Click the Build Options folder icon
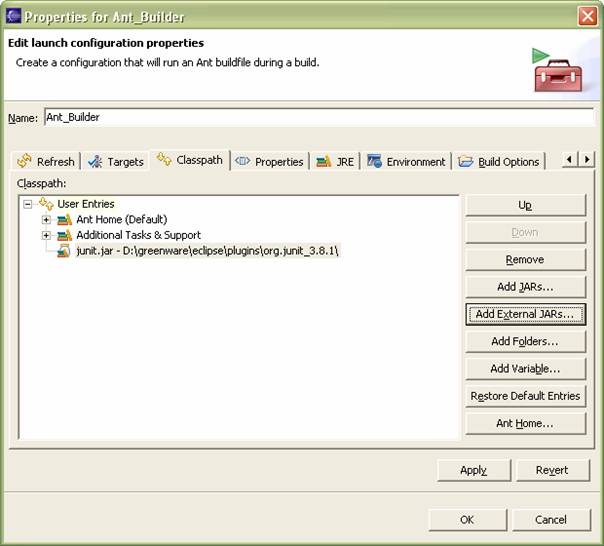 465,161
